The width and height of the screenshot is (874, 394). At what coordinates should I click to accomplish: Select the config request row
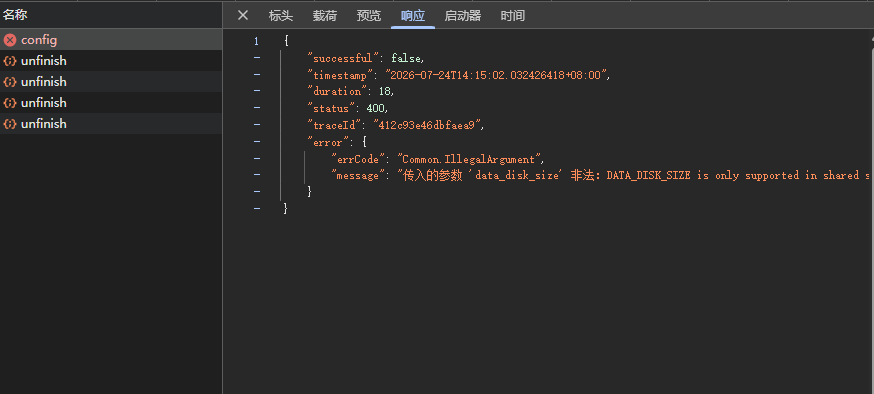[111, 40]
